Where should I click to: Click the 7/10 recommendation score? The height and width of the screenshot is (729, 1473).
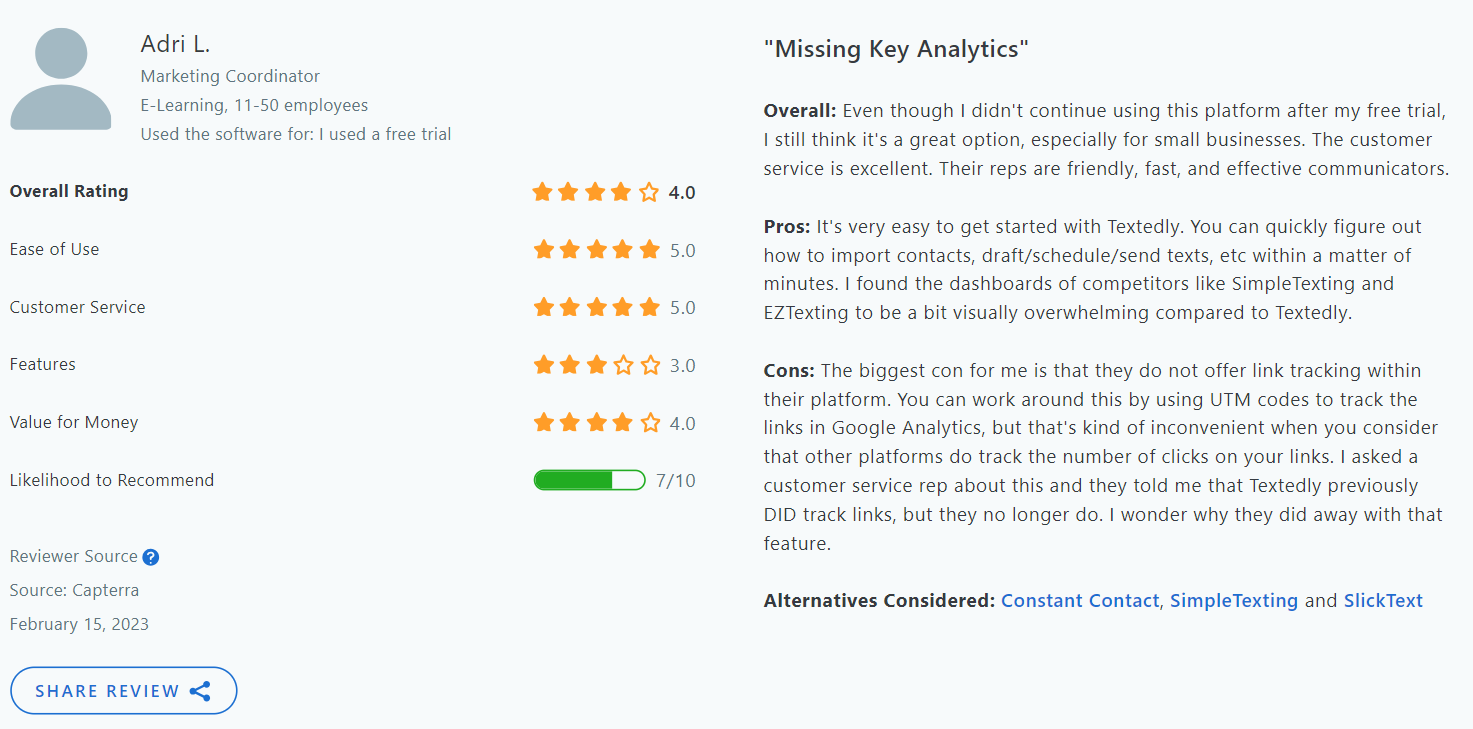pos(676,481)
